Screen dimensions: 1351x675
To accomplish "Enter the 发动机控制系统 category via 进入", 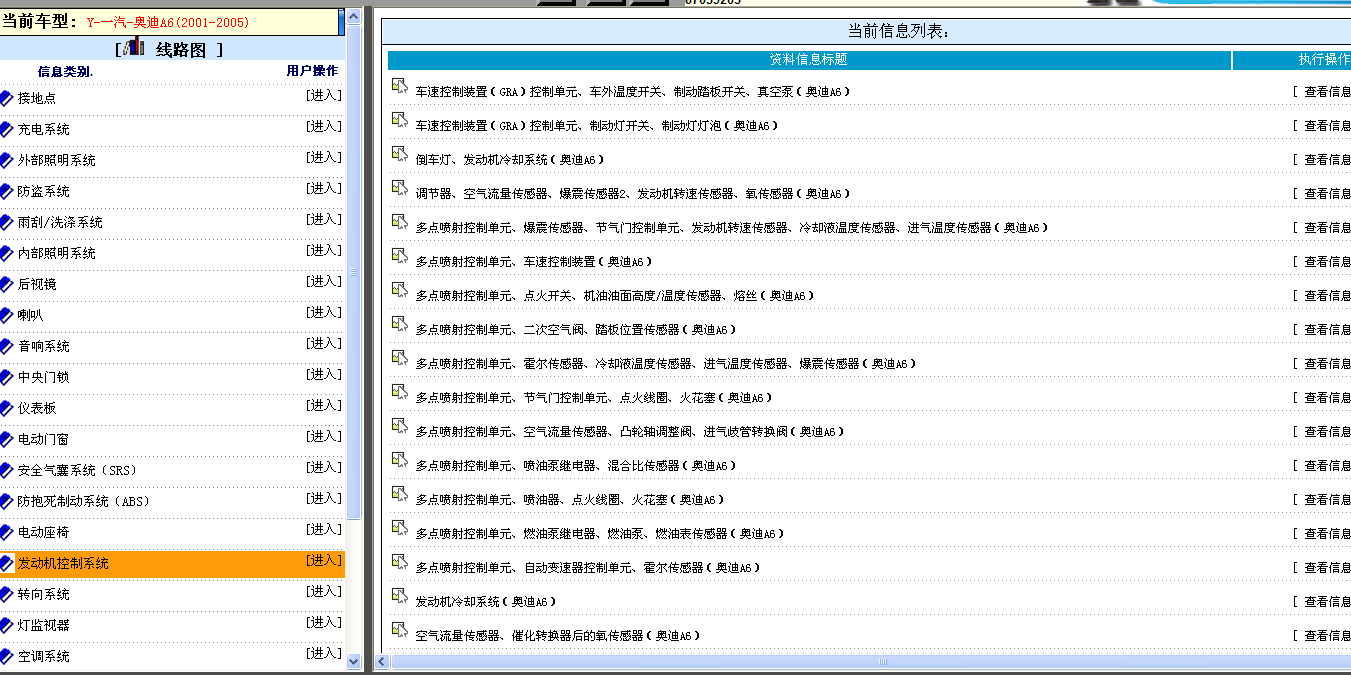I will [324, 561].
